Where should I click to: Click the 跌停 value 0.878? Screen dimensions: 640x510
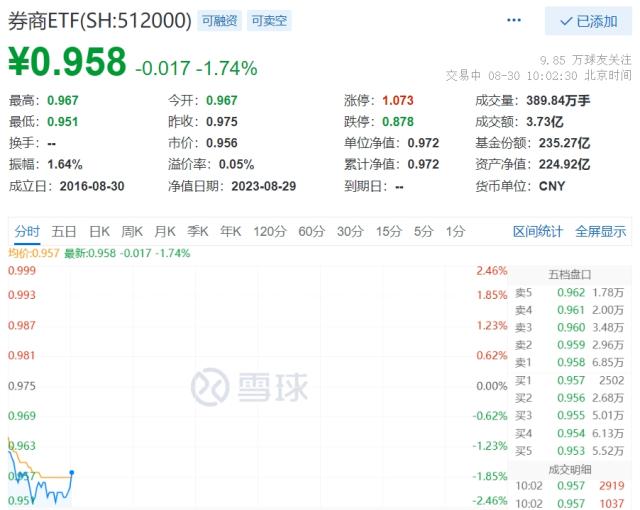click(x=398, y=122)
